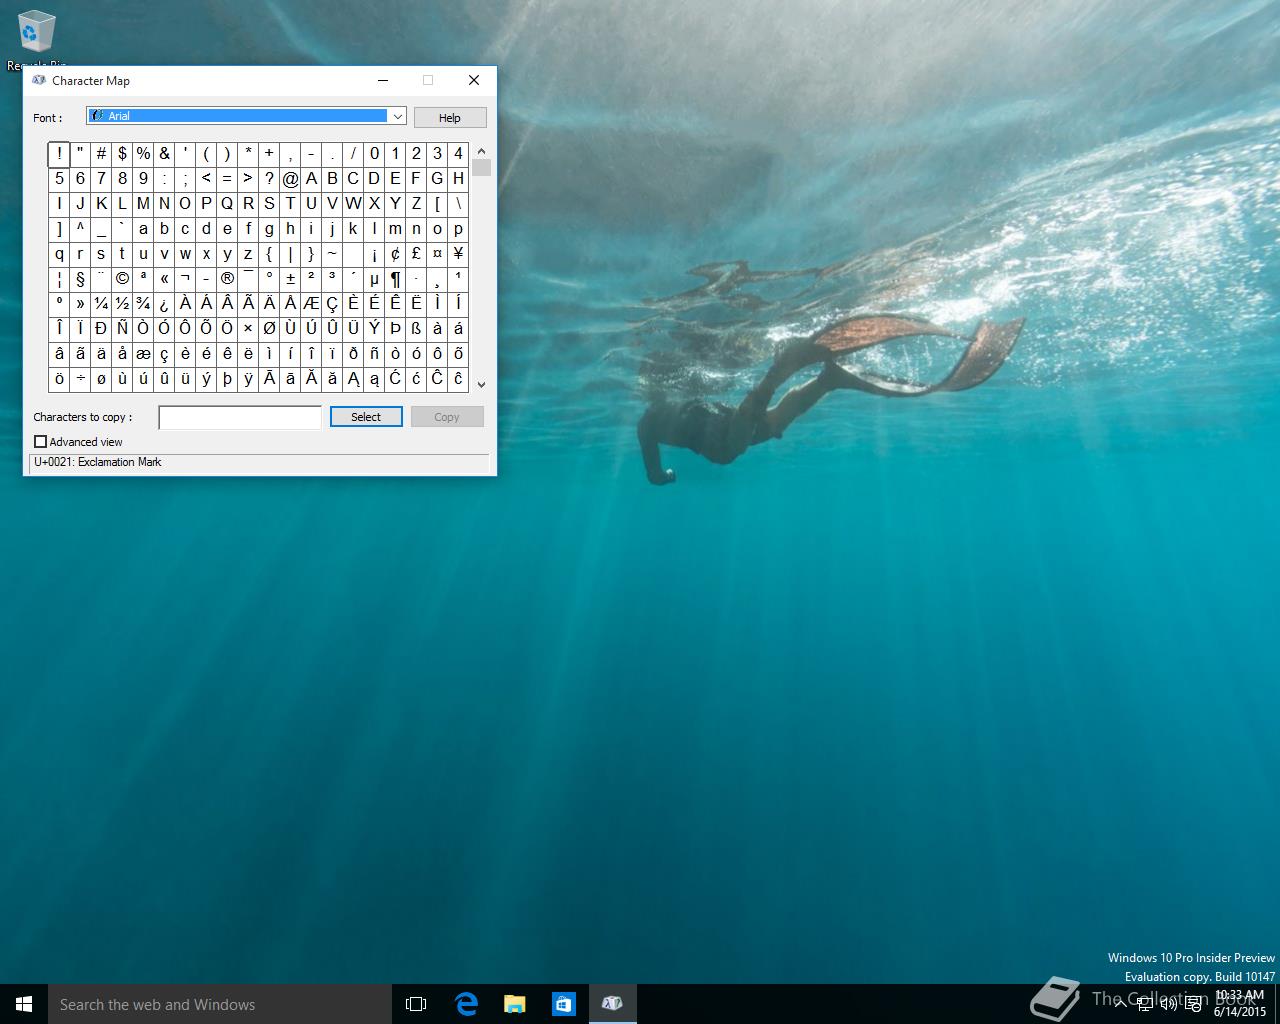The image size is (1280, 1024).
Task: Choose the cent sign ¢ cell
Action: point(395,253)
